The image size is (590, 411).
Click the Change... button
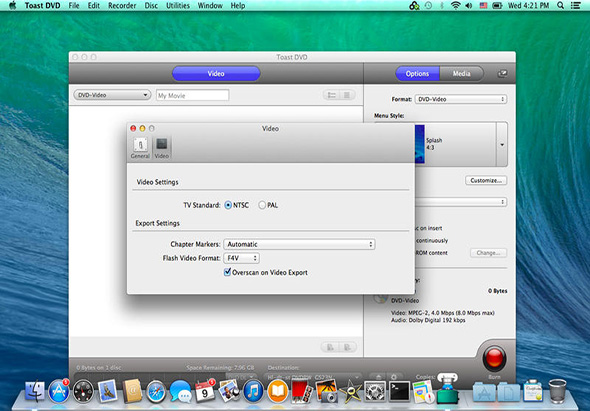(x=488, y=253)
